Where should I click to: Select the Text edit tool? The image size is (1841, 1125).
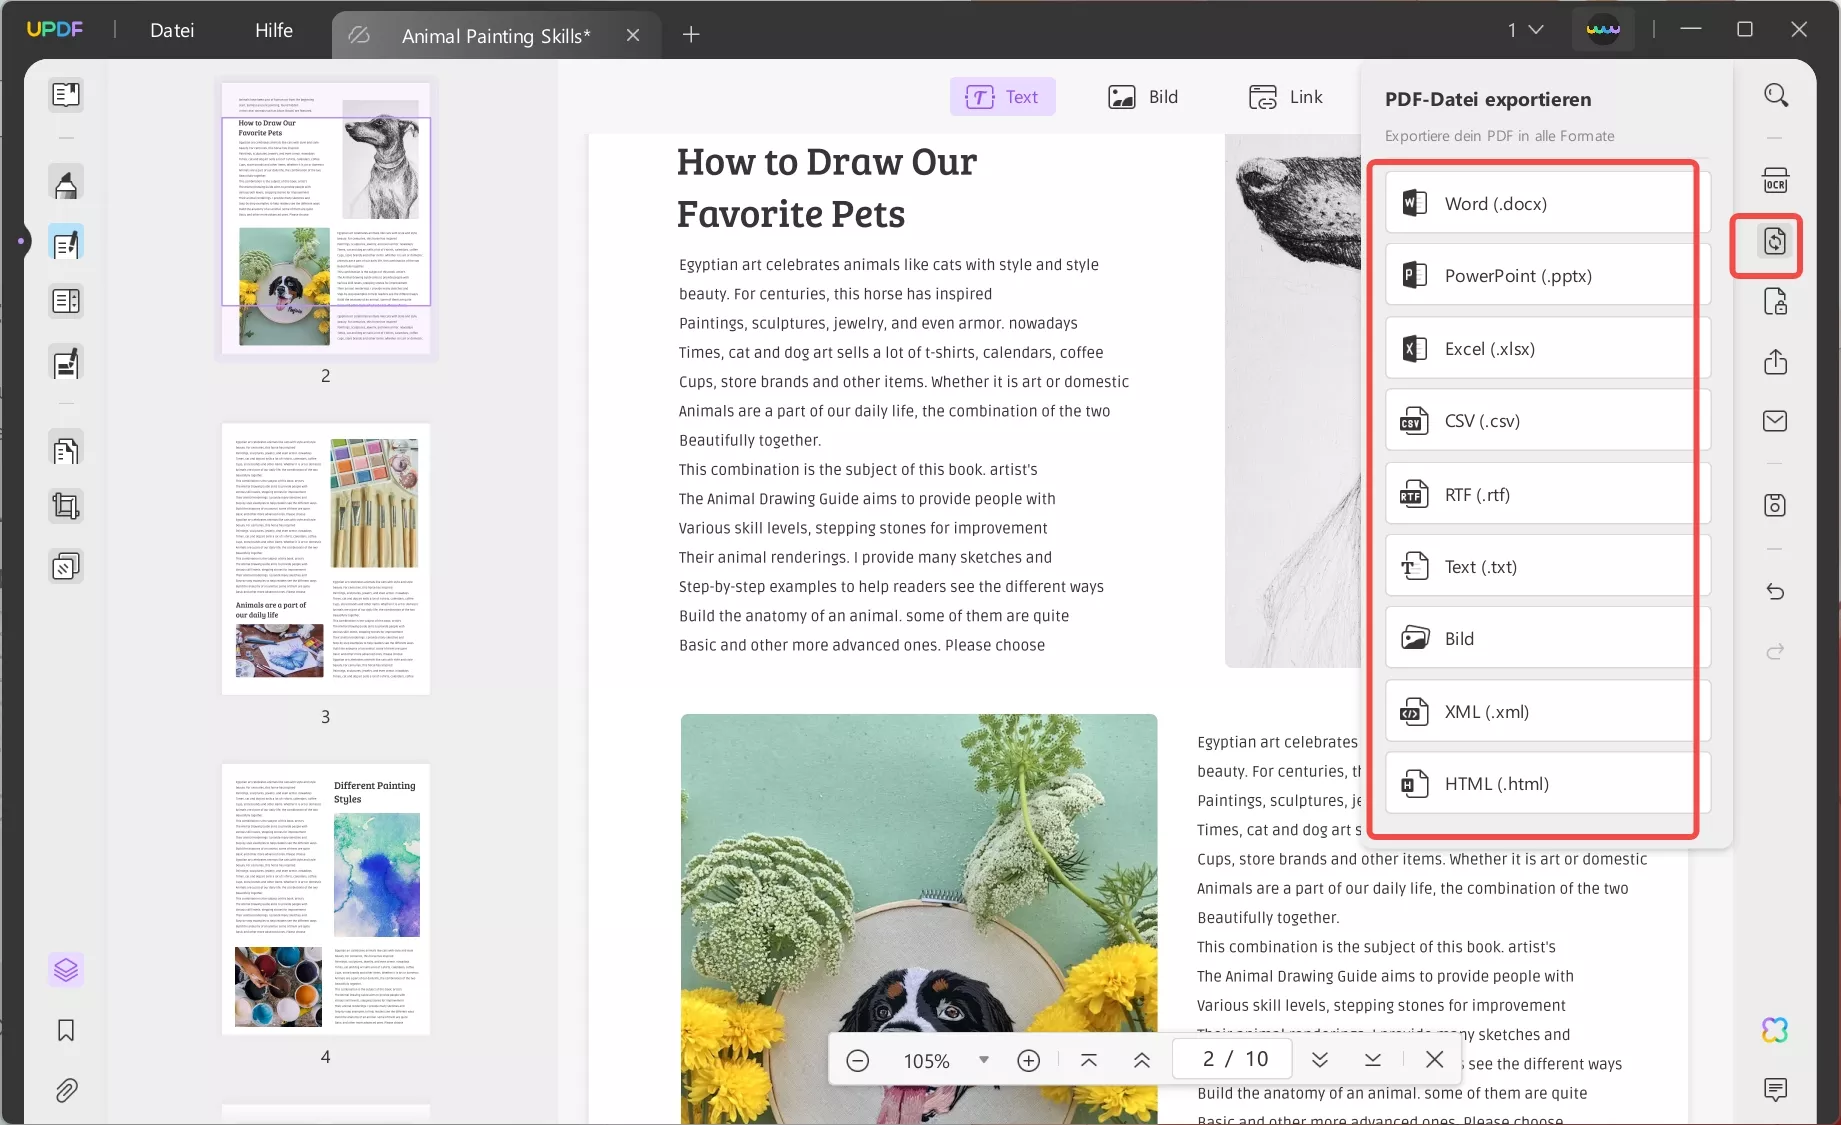click(x=1002, y=97)
